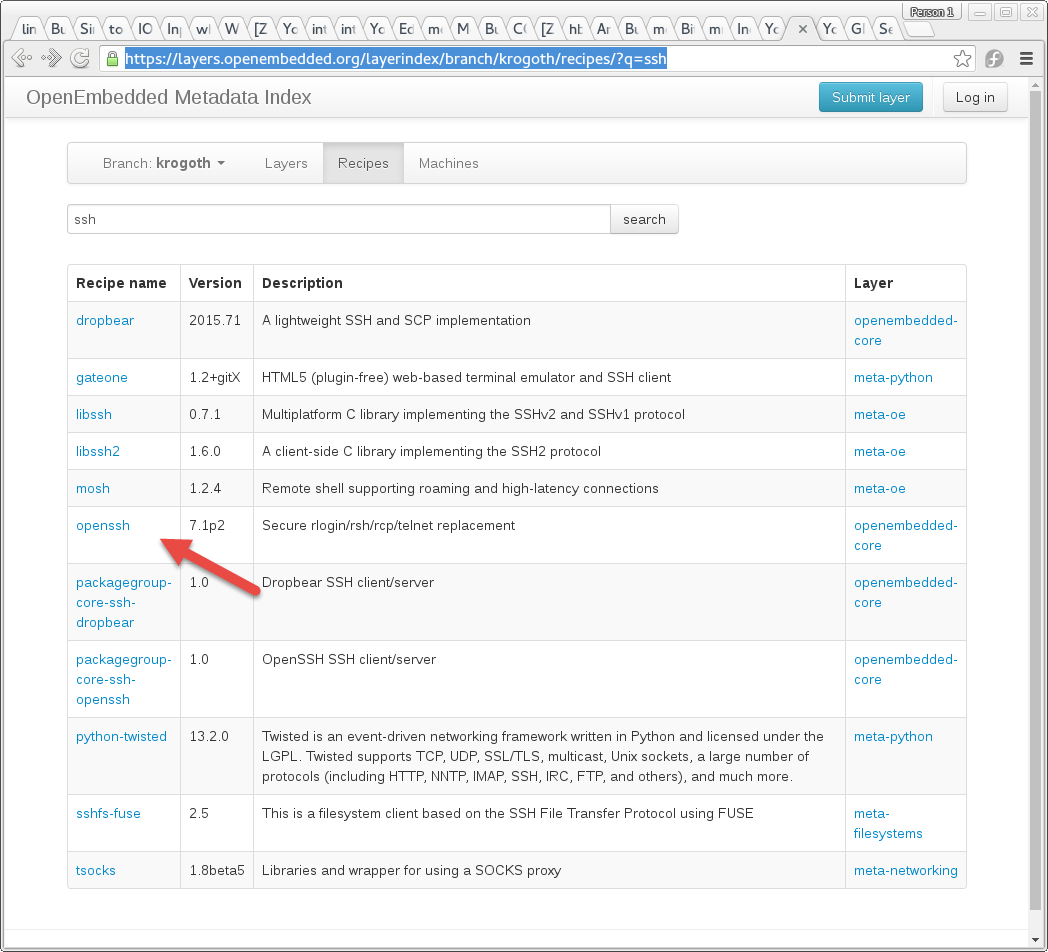
Task: Click the recipe search text field
Action: (x=338, y=219)
